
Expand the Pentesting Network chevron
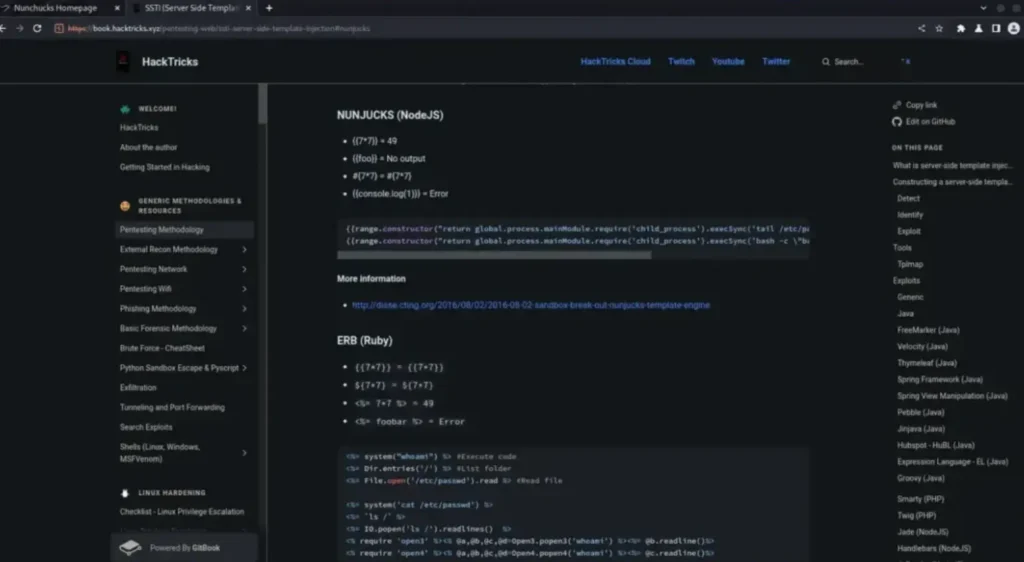245,269
